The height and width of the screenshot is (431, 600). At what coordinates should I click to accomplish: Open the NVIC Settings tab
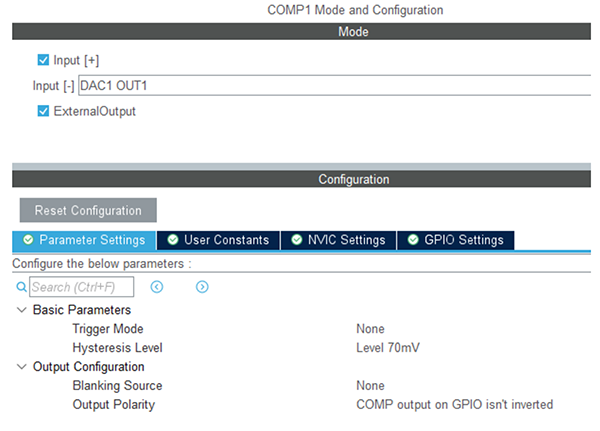click(x=346, y=240)
